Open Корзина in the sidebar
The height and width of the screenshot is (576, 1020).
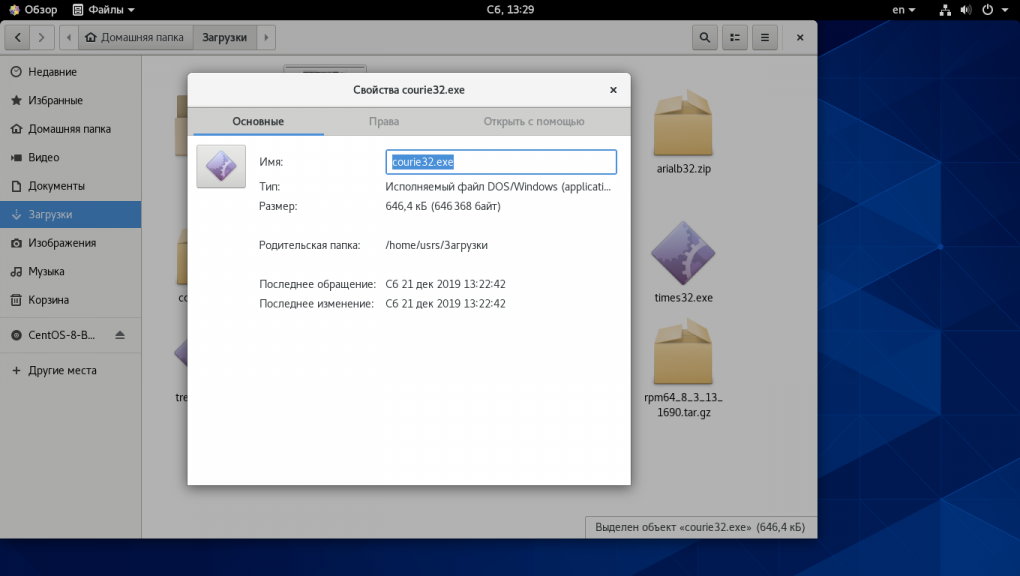(x=48, y=299)
